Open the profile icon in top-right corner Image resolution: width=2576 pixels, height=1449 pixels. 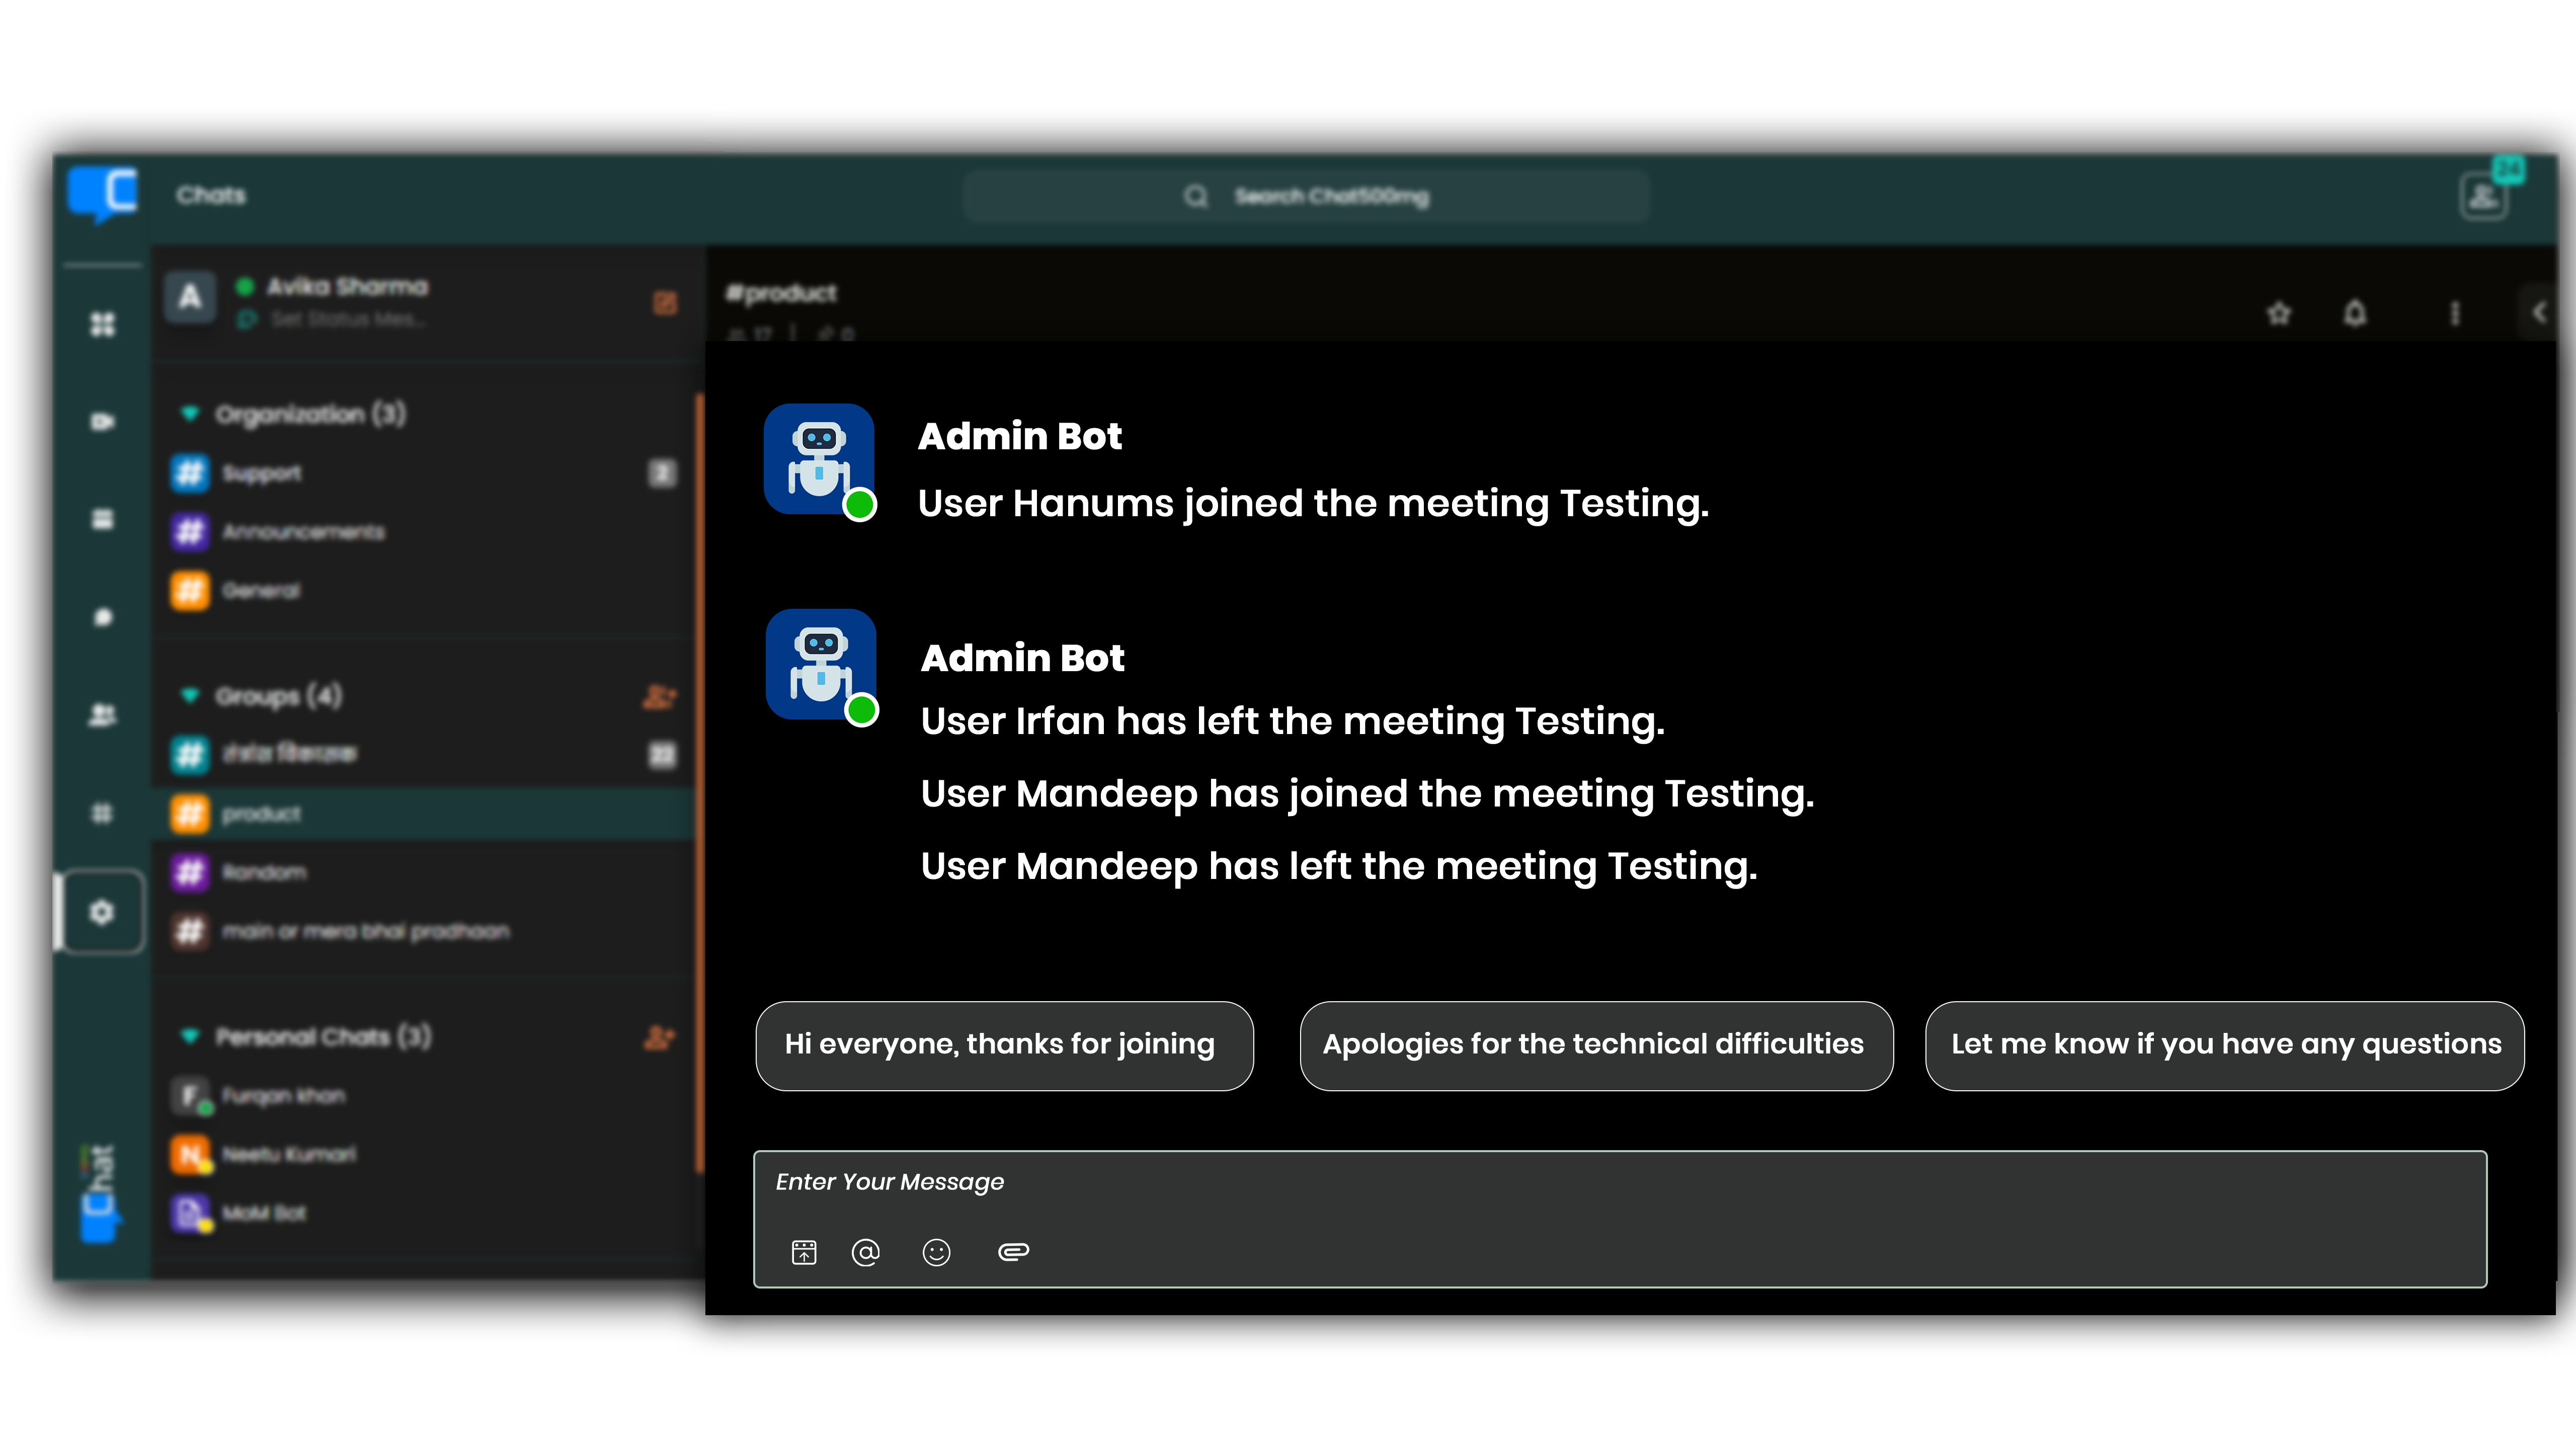point(2484,195)
